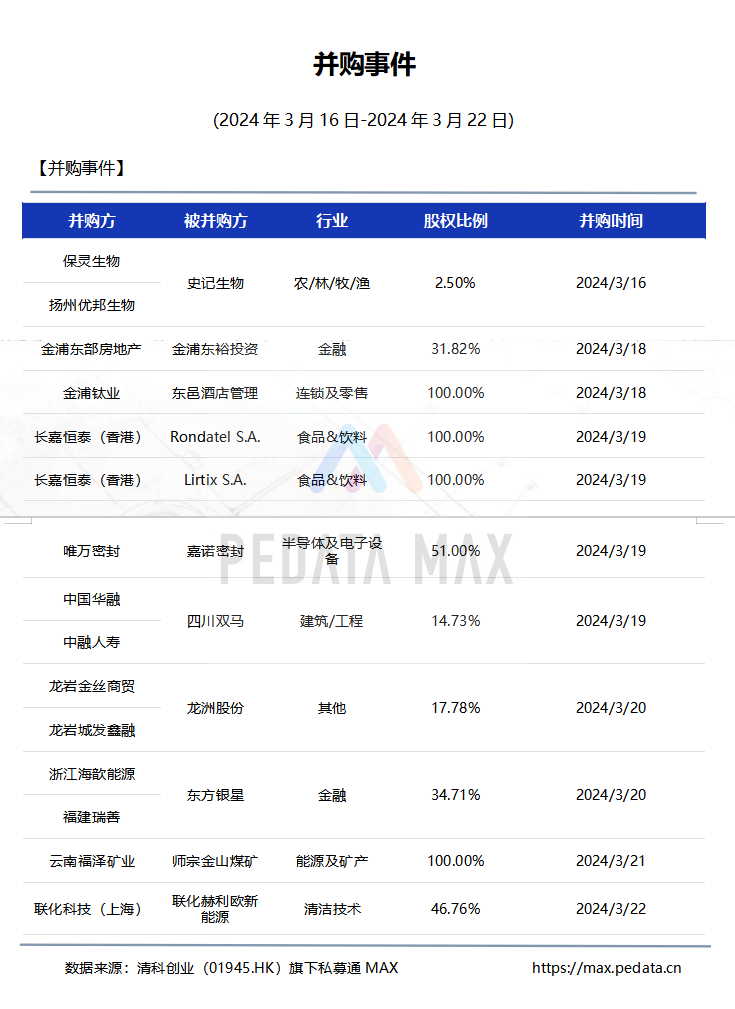Click the 14.73% equity cell
735x1009 pixels.
pyautogui.click(x=456, y=621)
